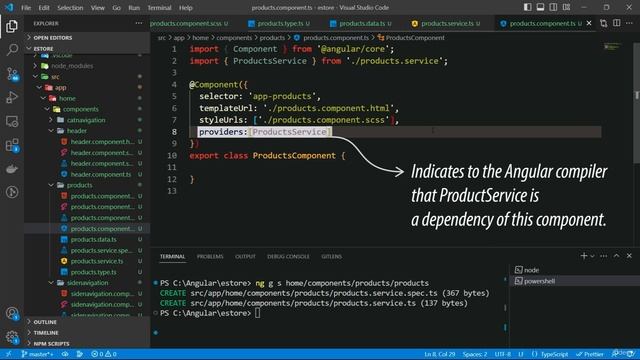Viewport: 640px width, 360px height.
Task: Open the Explorer view in activity bar
Action: coord(12,26)
